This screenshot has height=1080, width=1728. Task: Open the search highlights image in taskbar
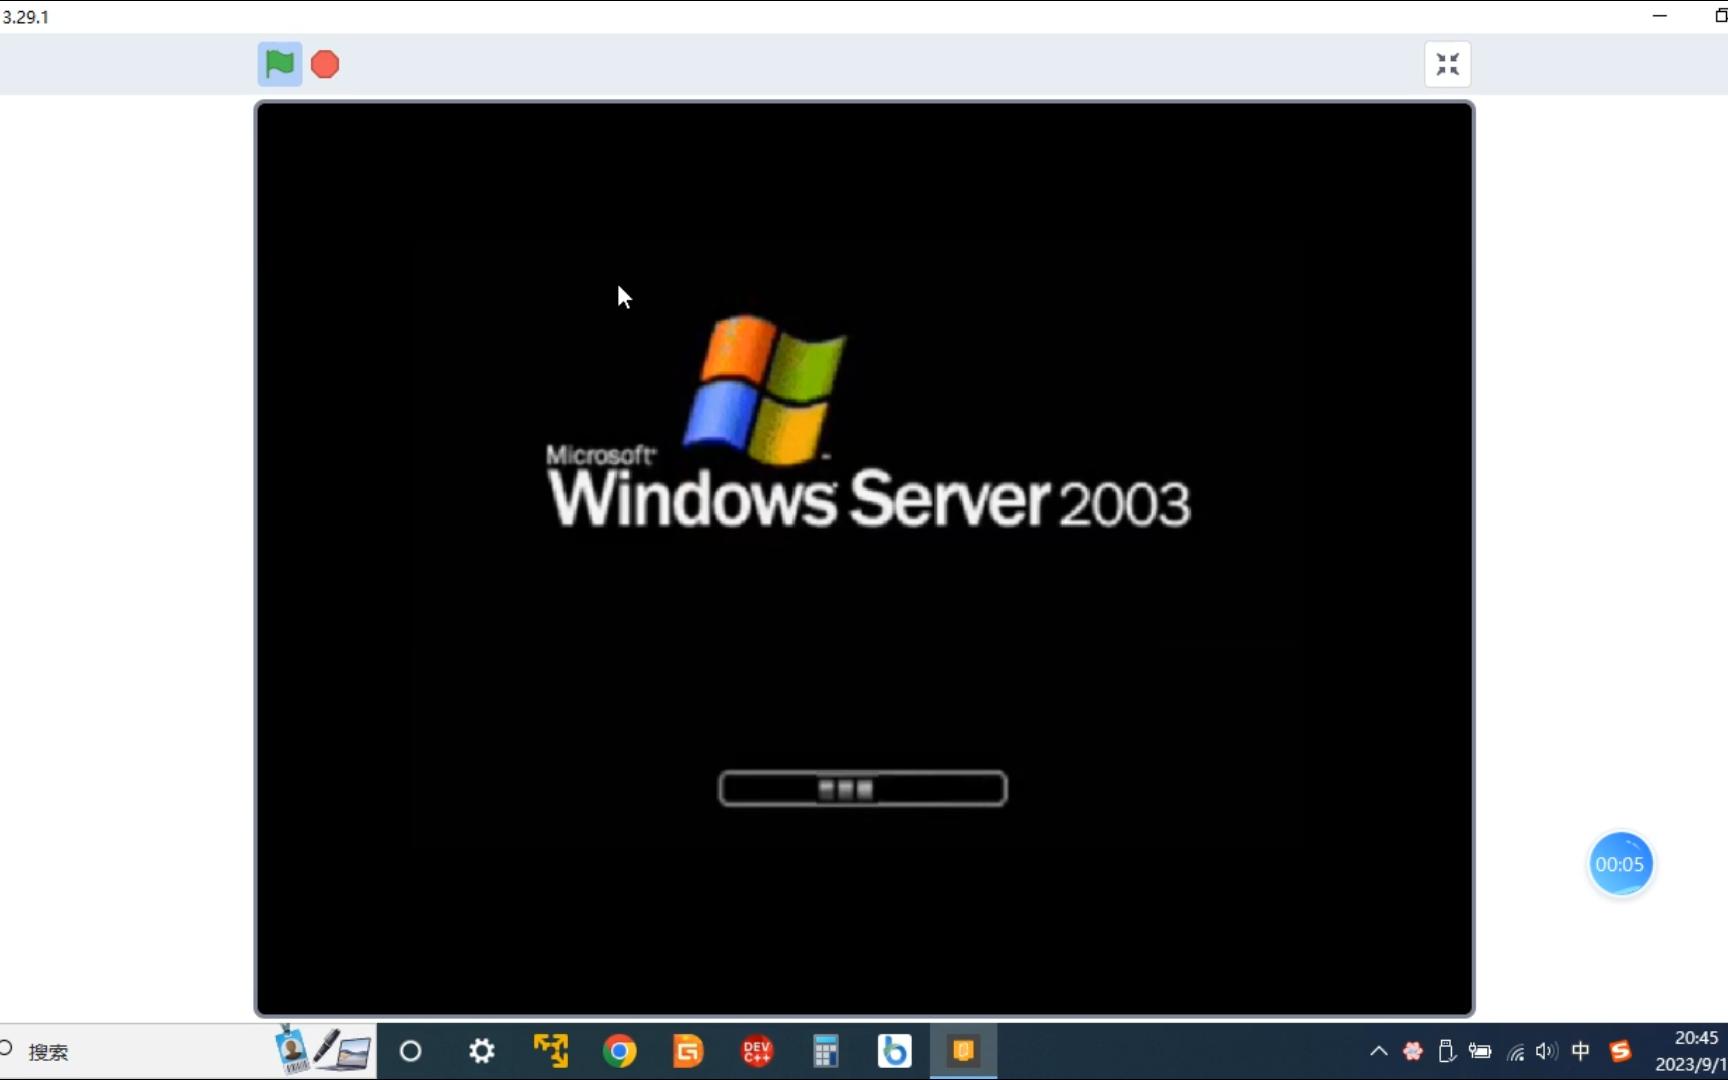(x=322, y=1050)
